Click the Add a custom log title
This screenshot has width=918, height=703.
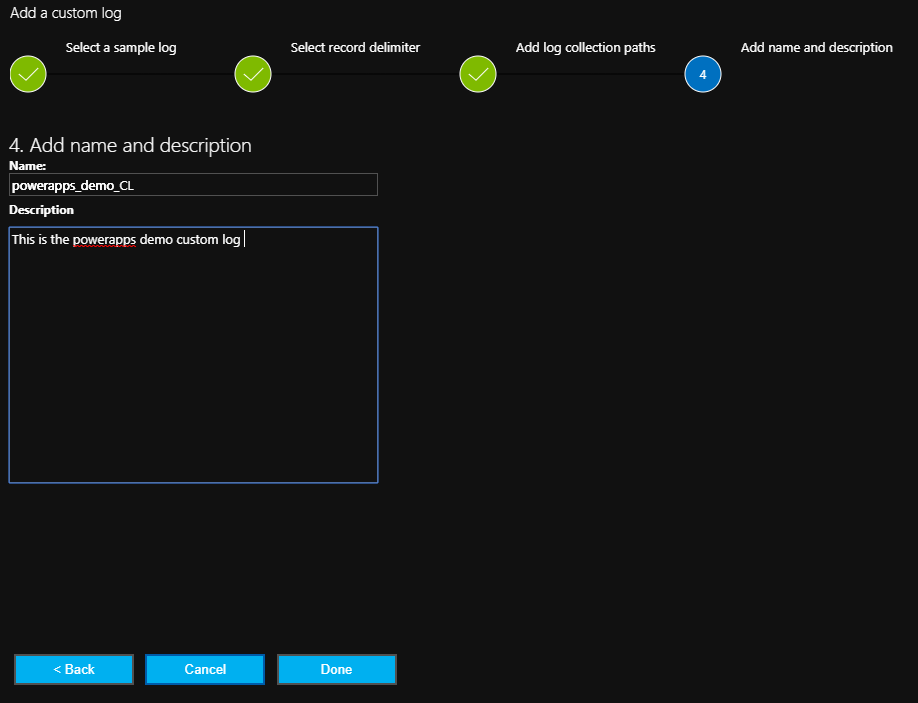pyautogui.click(x=66, y=14)
